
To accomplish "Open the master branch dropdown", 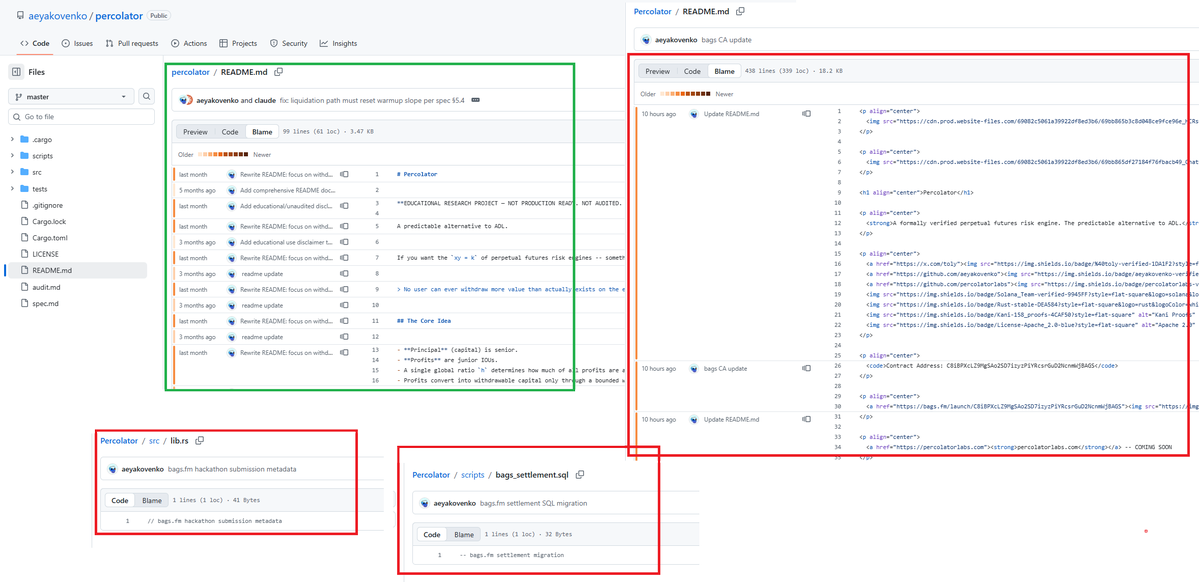I will [x=71, y=97].
